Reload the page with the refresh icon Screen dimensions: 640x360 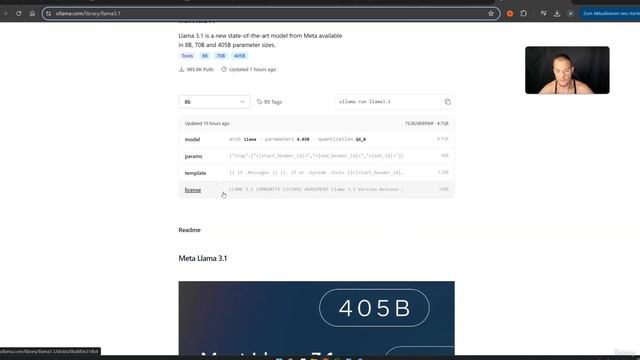click(x=19, y=13)
